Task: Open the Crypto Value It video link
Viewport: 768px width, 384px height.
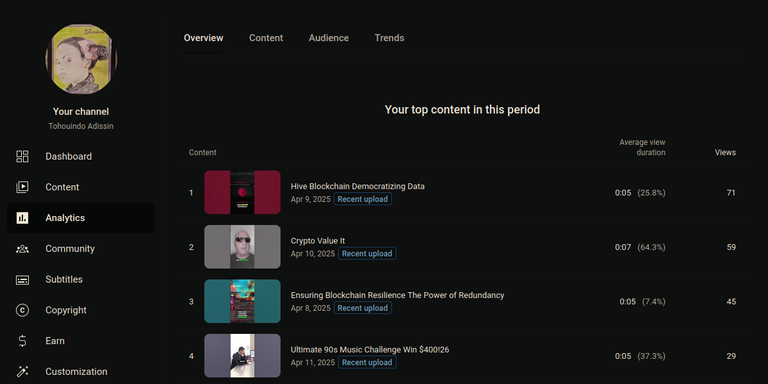Action: click(318, 240)
